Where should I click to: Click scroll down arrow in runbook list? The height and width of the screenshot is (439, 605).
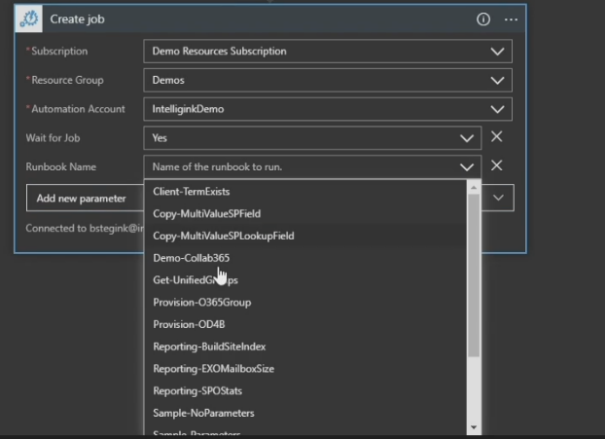coord(473,427)
